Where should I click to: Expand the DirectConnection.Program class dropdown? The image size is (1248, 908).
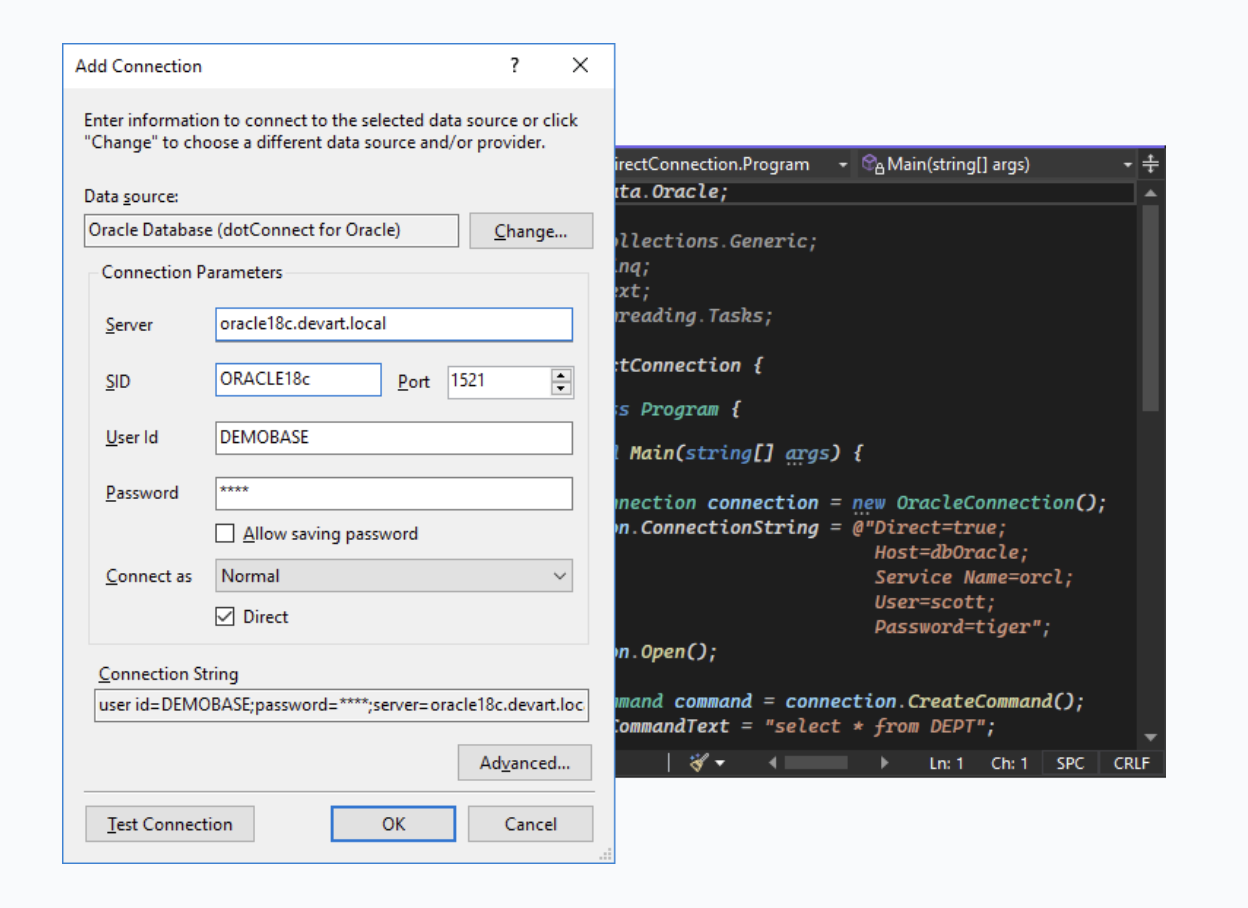tap(843, 164)
